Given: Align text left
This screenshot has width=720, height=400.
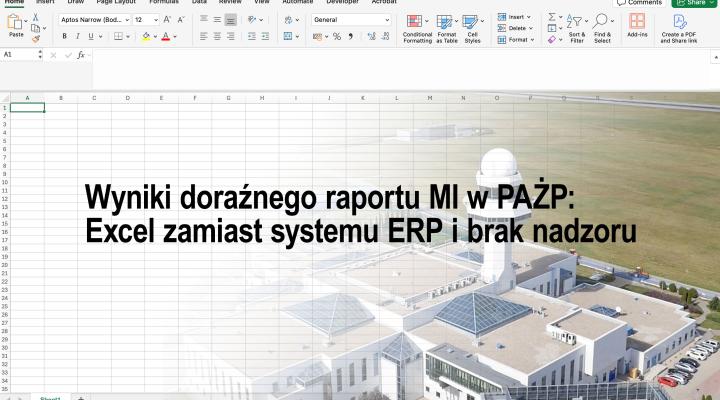Looking at the screenshot, I should (x=204, y=36).
